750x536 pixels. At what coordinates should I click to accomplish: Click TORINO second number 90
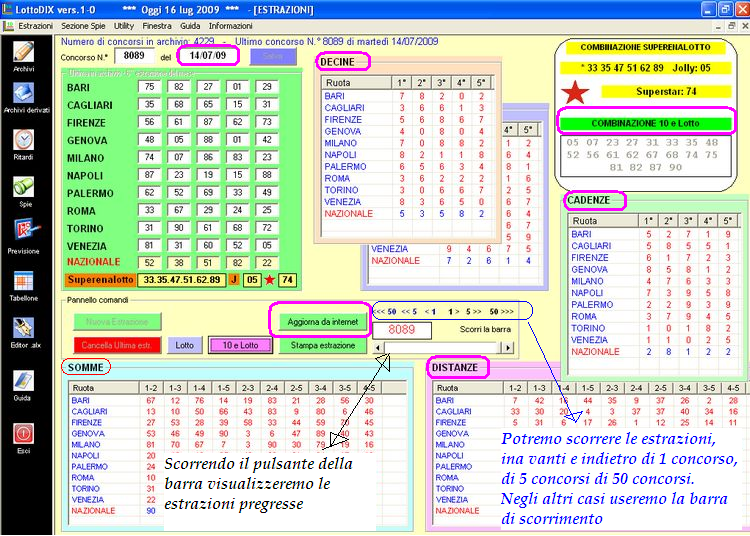click(178, 228)
